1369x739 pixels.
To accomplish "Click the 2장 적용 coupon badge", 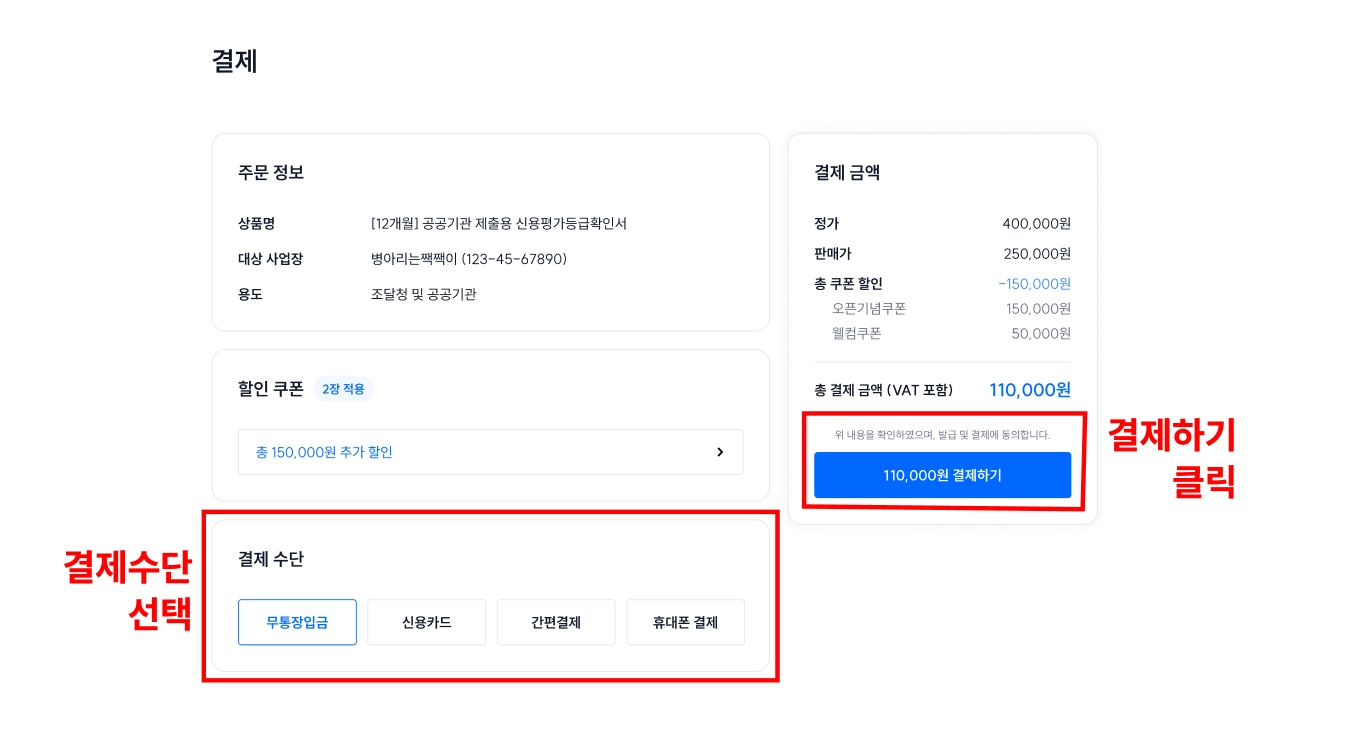I will pos(343,389).
